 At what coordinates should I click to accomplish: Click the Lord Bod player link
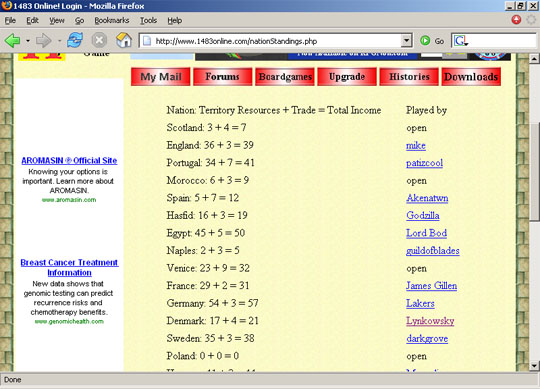pyautogui.click(x=426, y=233)
